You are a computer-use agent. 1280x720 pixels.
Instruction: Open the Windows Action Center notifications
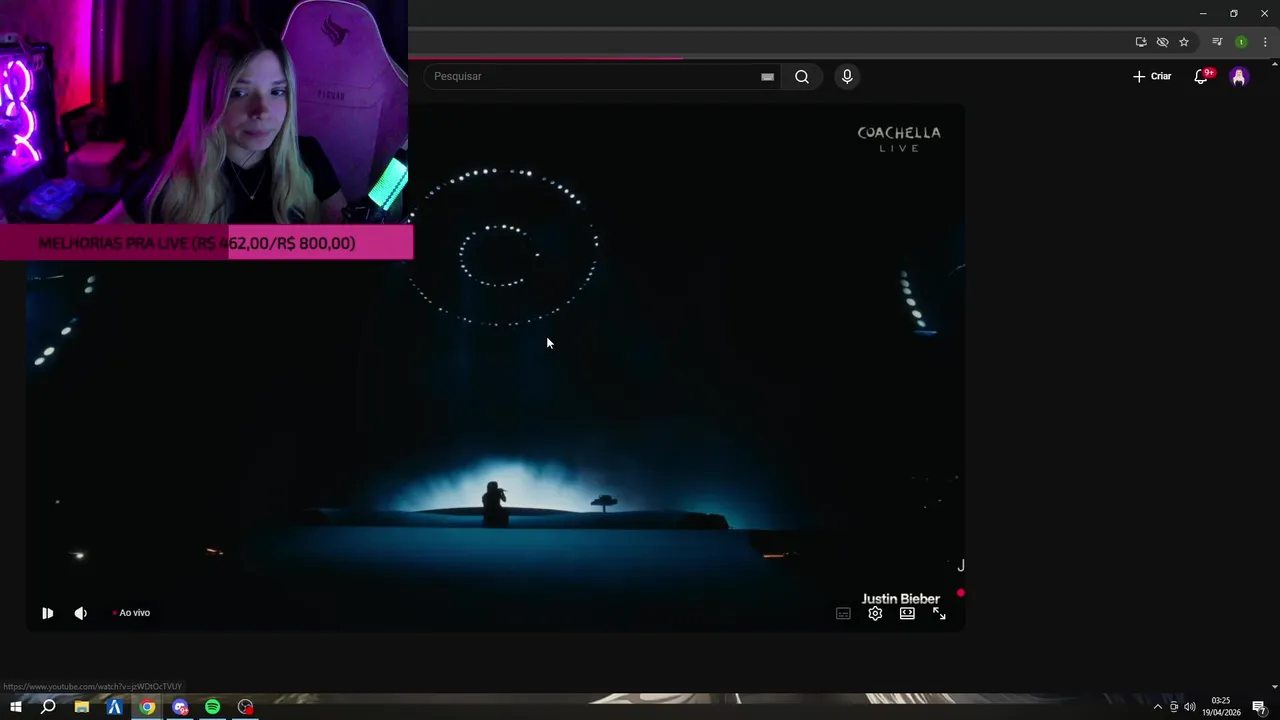tap(1260, 707)
